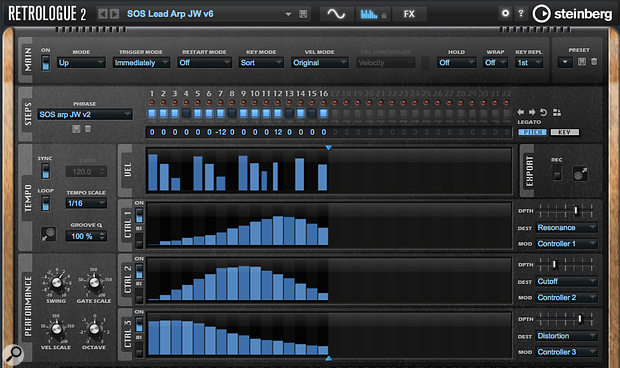Open the Dest dropdown showing Cutoff
The width and height of the screenshot is (620, 368).
pyautogui.click(x=567, y=281)
